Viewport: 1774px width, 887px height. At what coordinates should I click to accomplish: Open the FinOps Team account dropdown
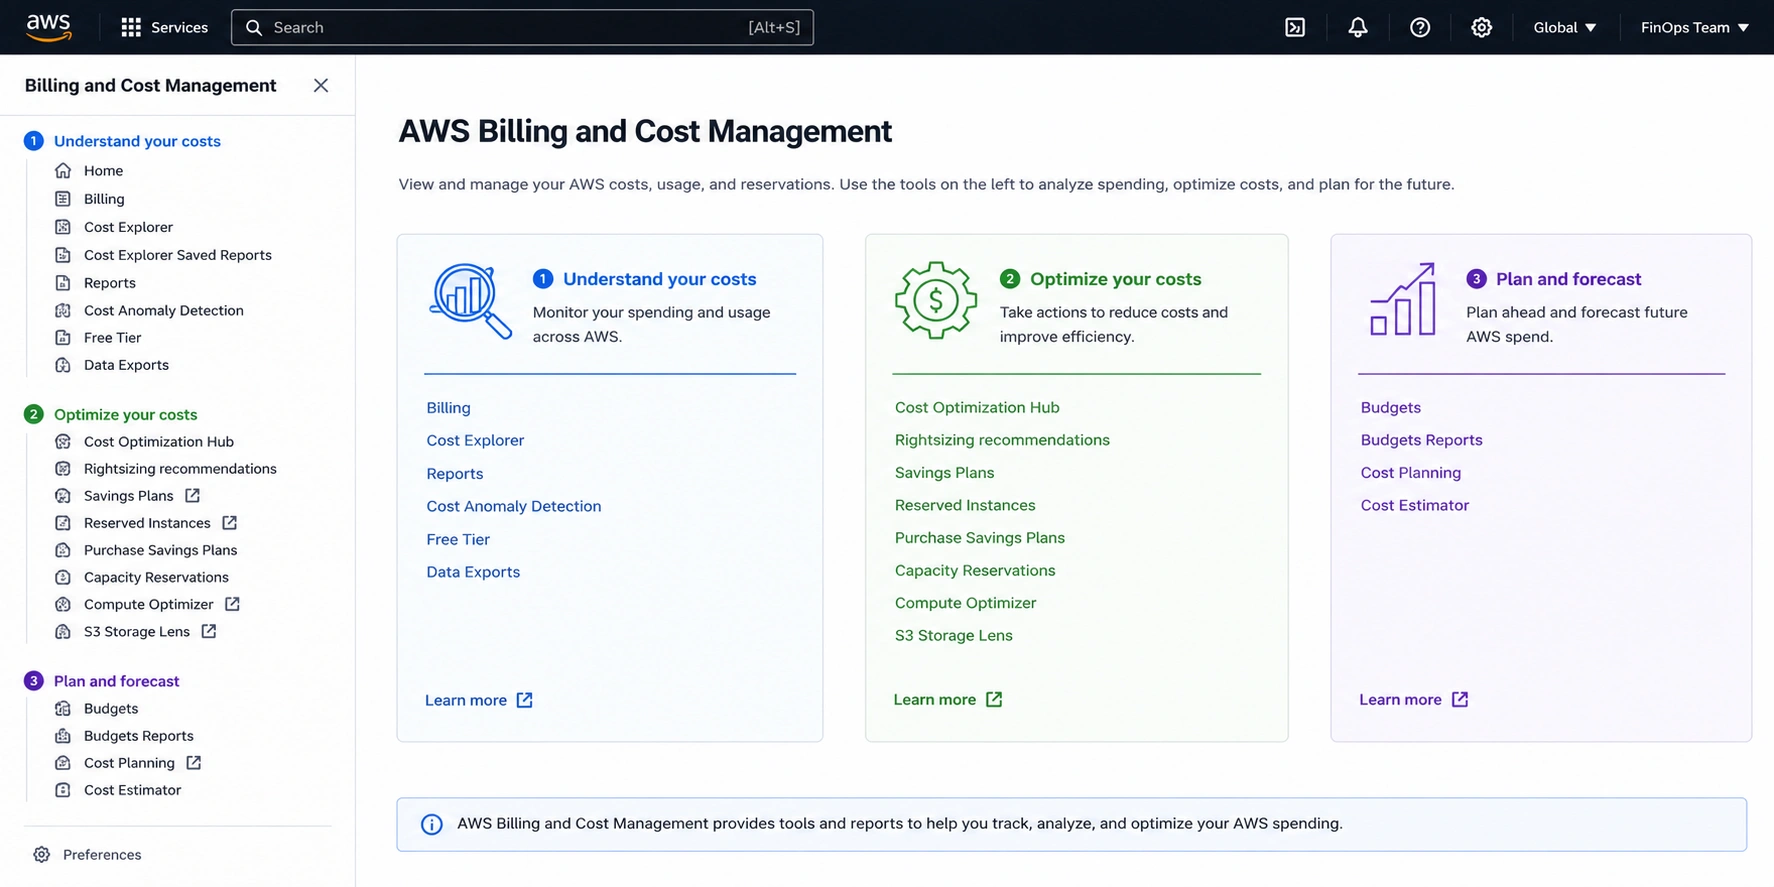[x=1695, y=27]
